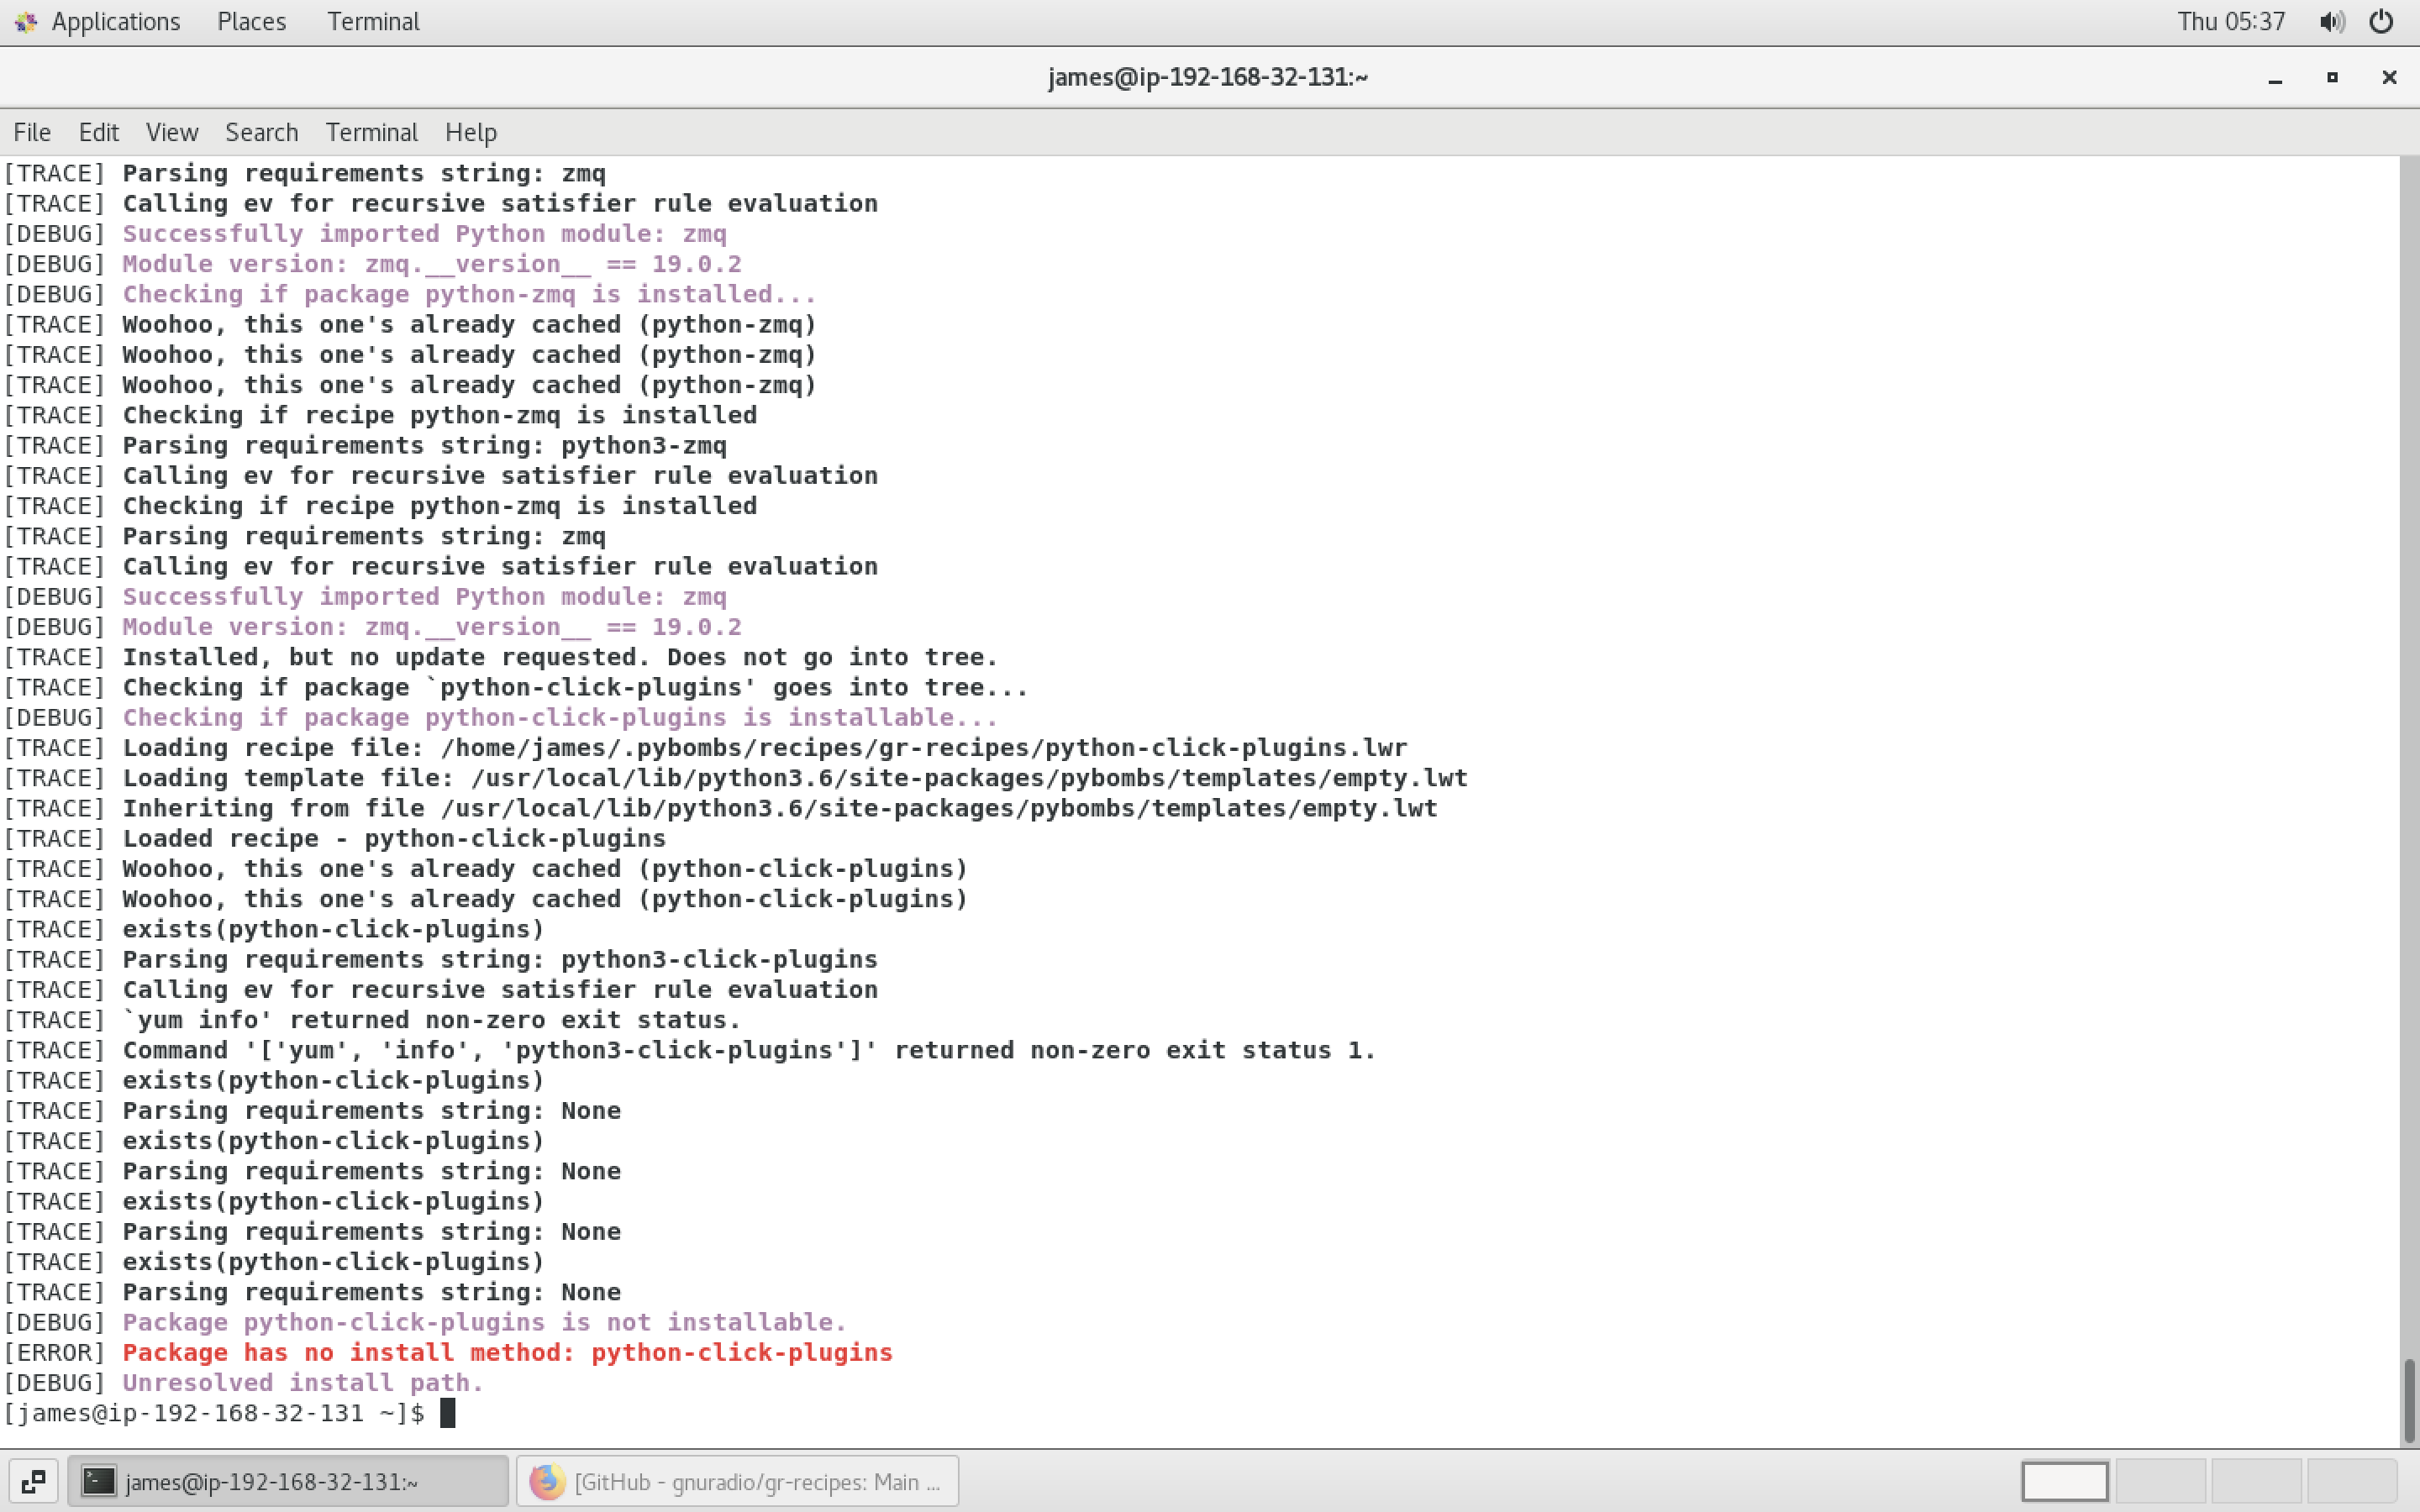
Task: Click the Command yum info exit status line
Action: (690, 1050)
